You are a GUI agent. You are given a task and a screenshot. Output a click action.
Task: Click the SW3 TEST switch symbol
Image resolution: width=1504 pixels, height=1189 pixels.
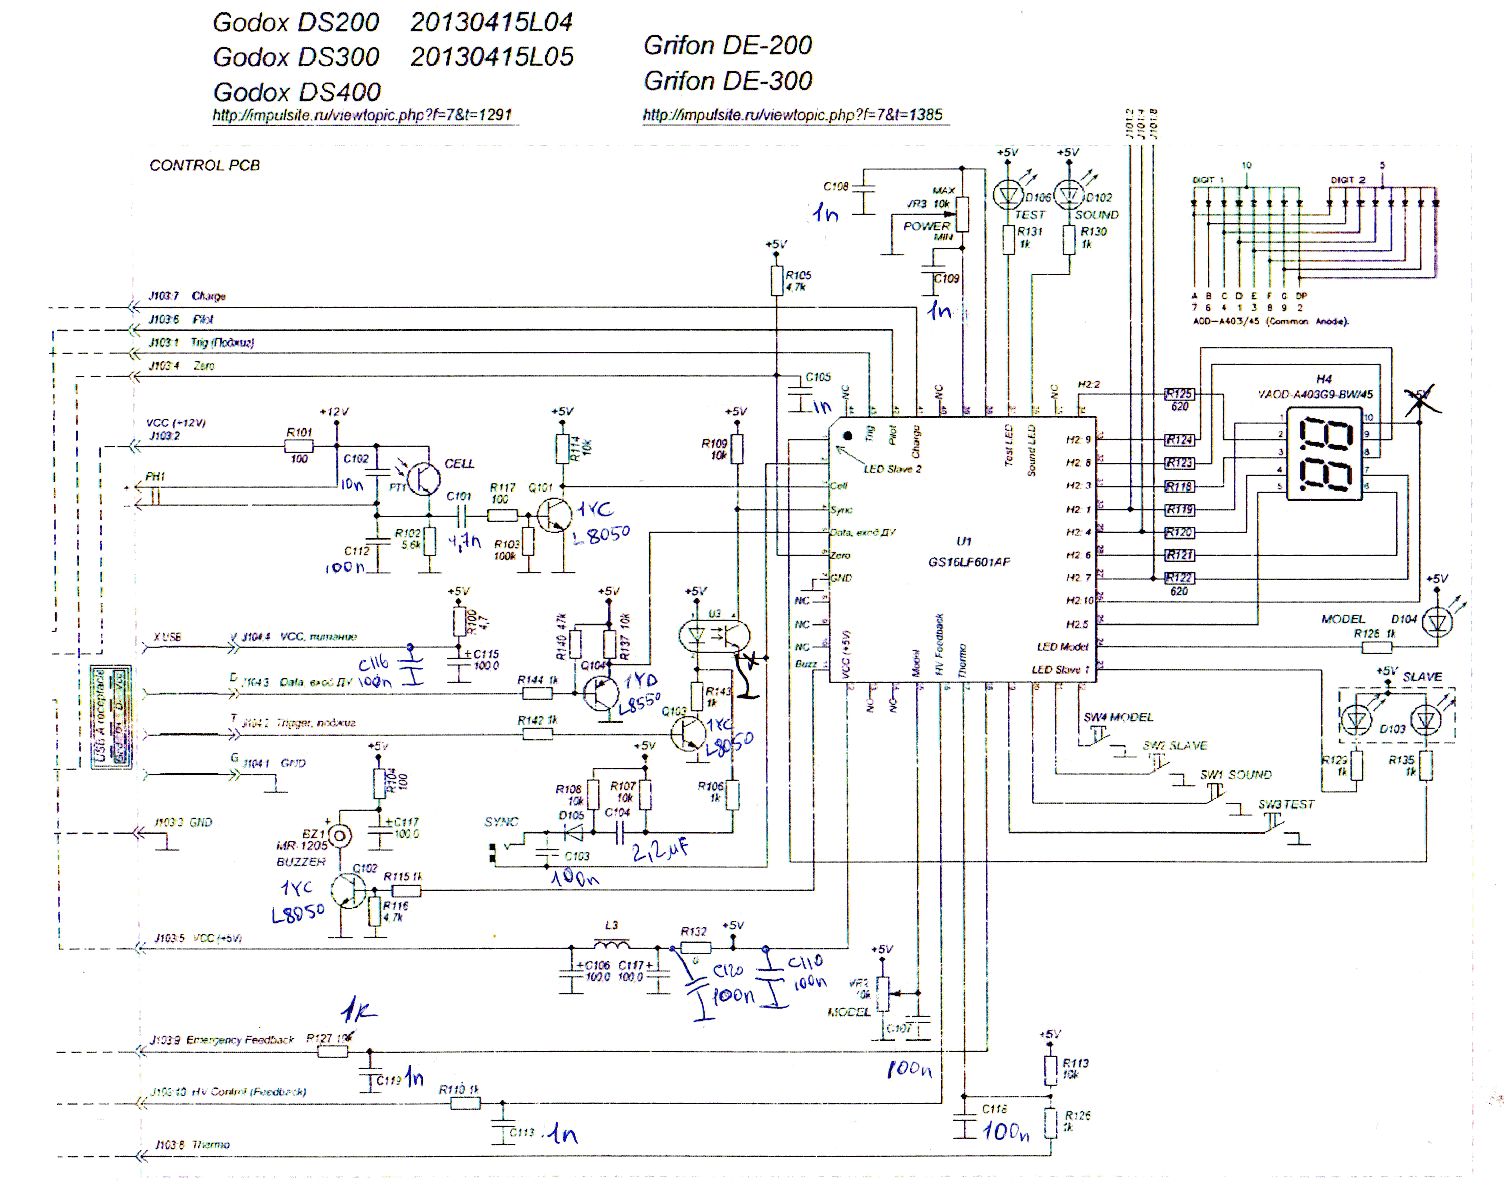[x=1273, y=822]
